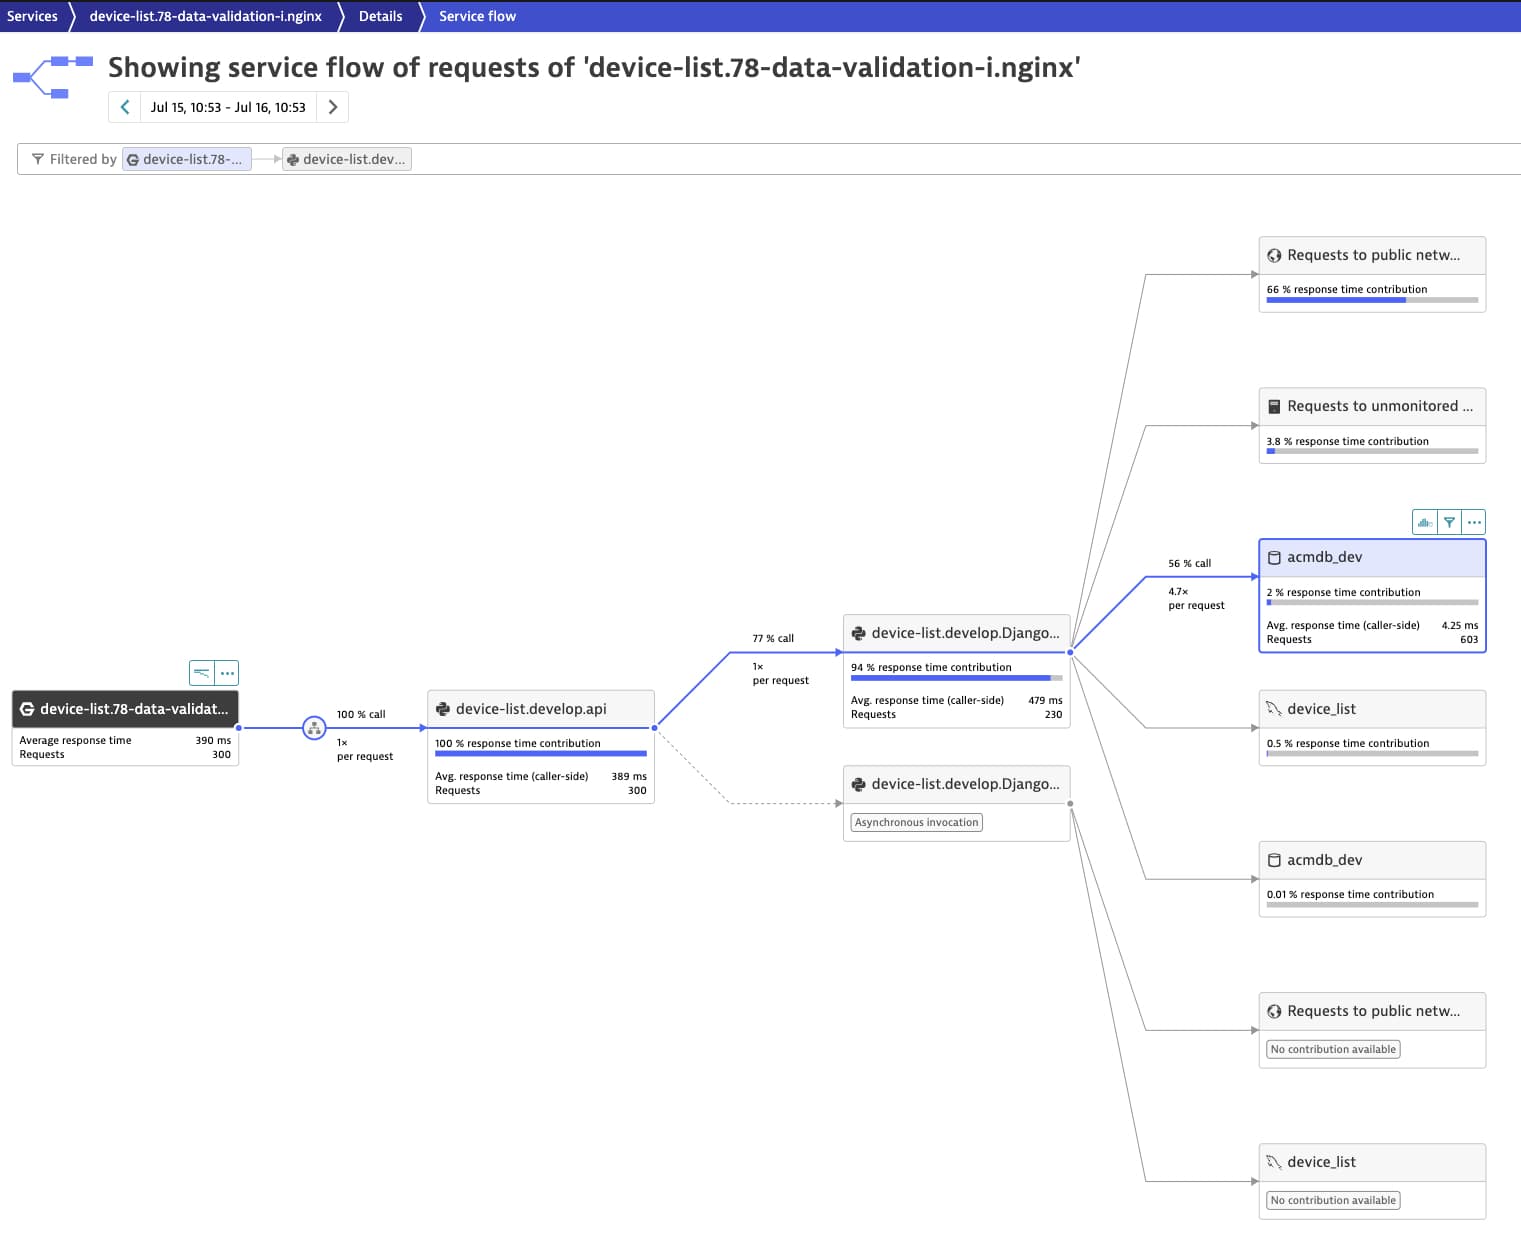This screenshot has height=1246, width=1521.
Task: Open Services from the breadcrumb bar
Action: click(33, 15)
